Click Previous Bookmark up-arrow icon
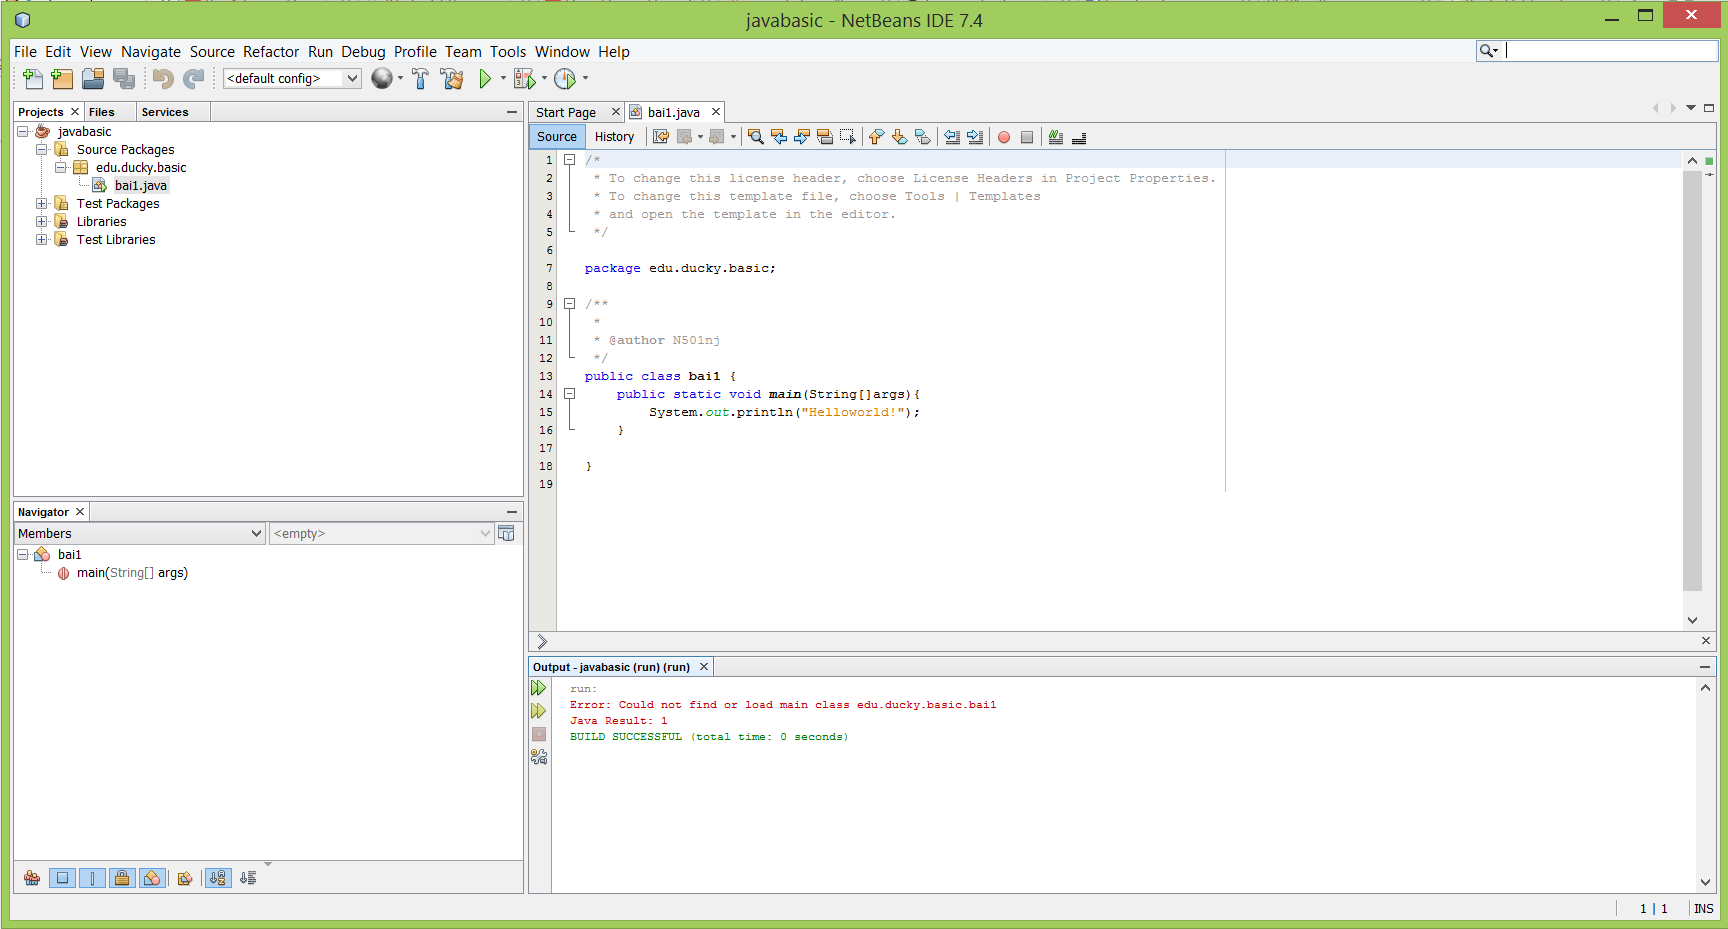The width and height of the screenshot is (1728, 929). (876, 137)
